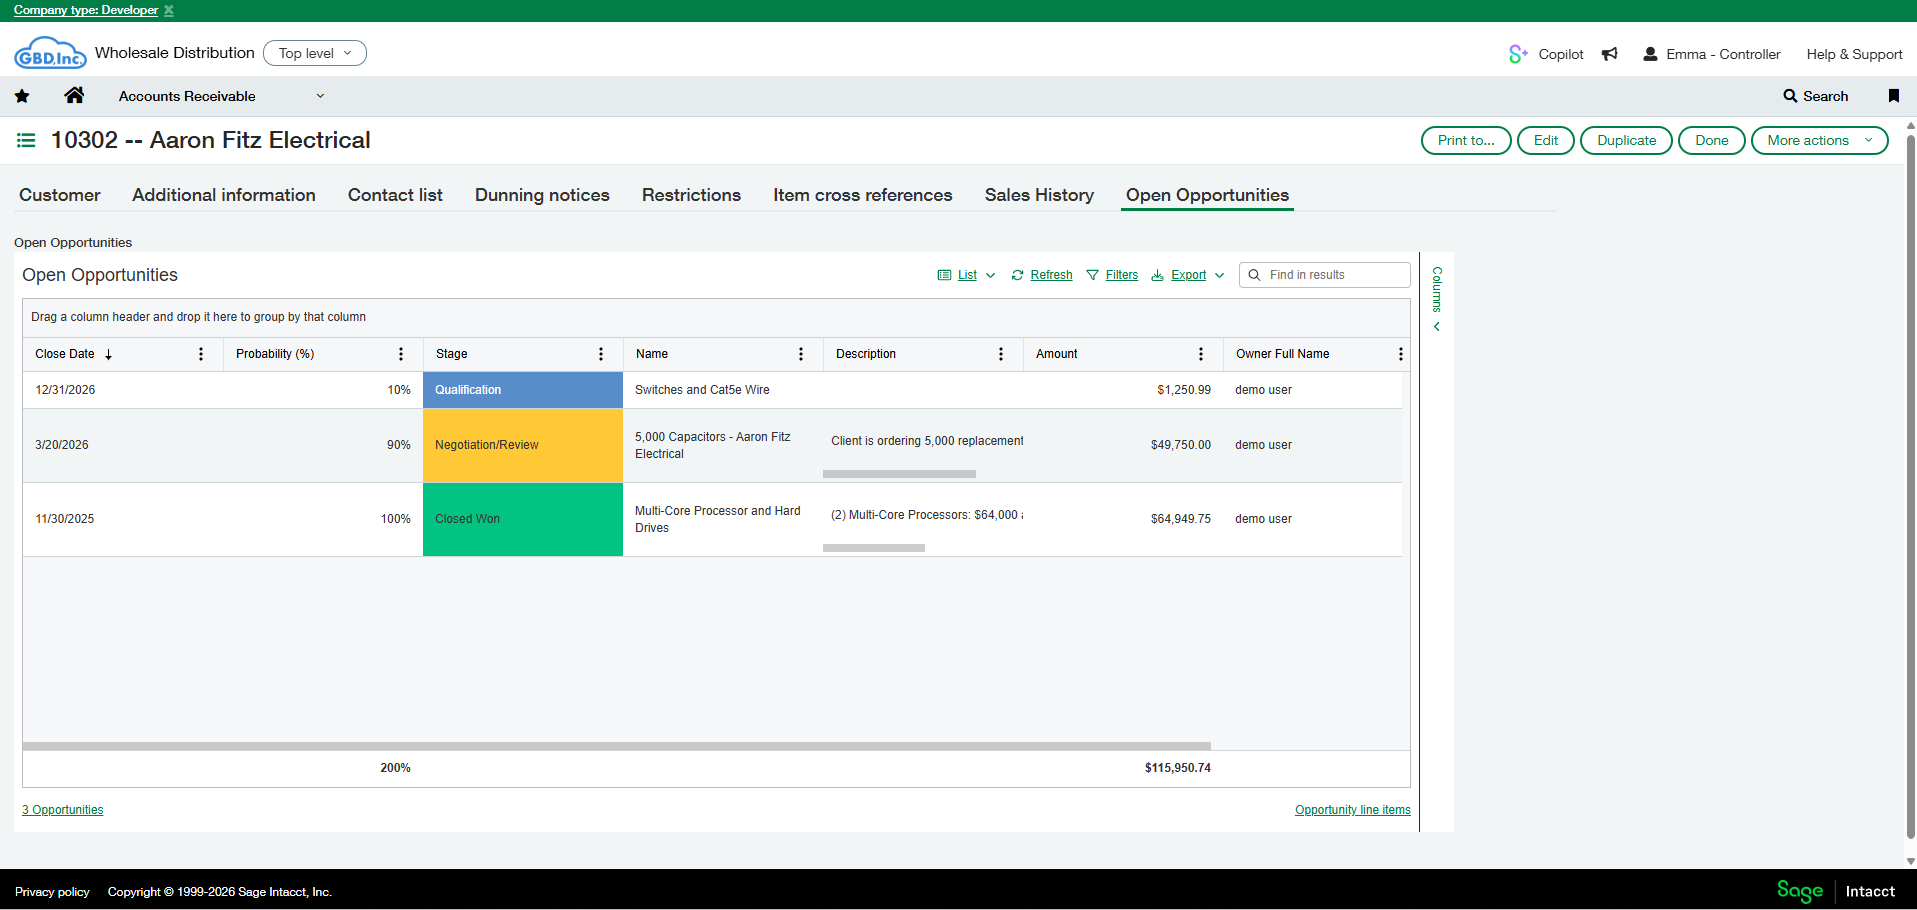
Task: Expand the More actions dropdown
Action: click(x=1819, y=141)
